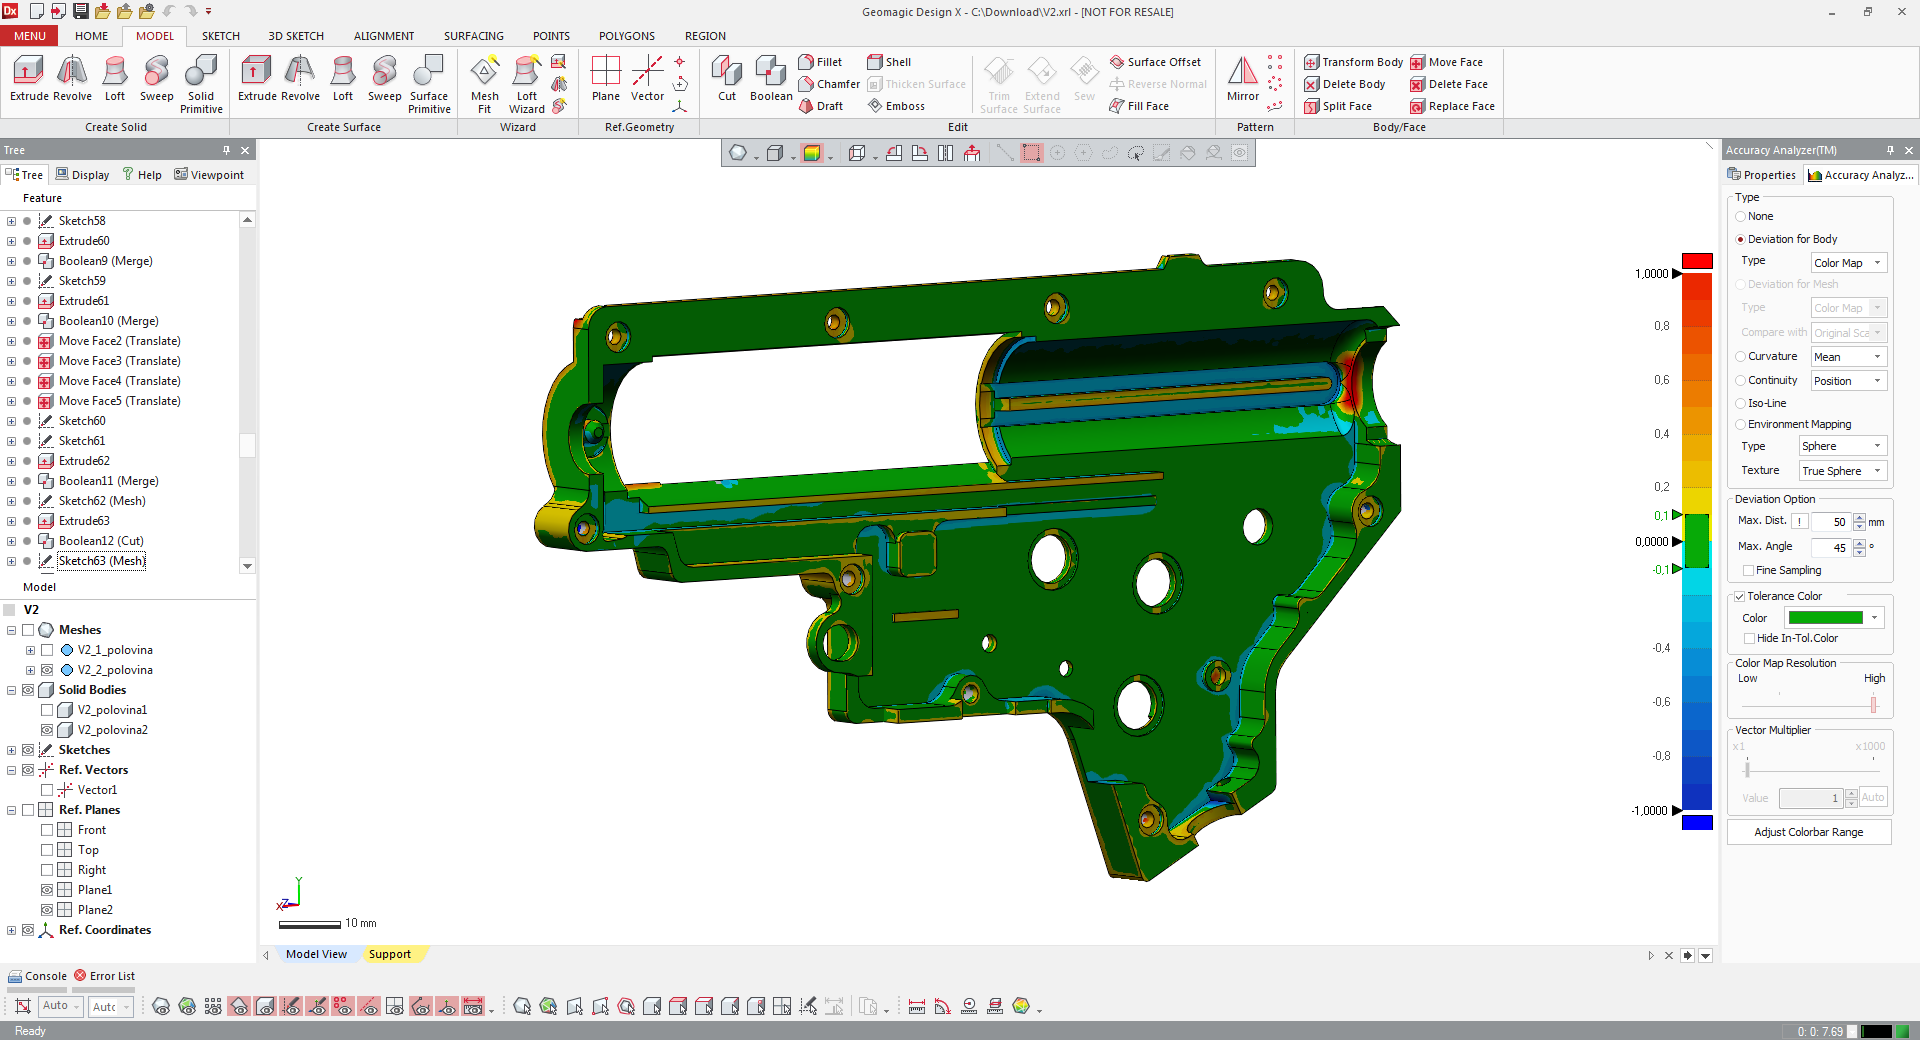Toggle the Hide In-Tol.Color checkbox
Viewport: 1920px width, 1040px height.
(1749, 639)
